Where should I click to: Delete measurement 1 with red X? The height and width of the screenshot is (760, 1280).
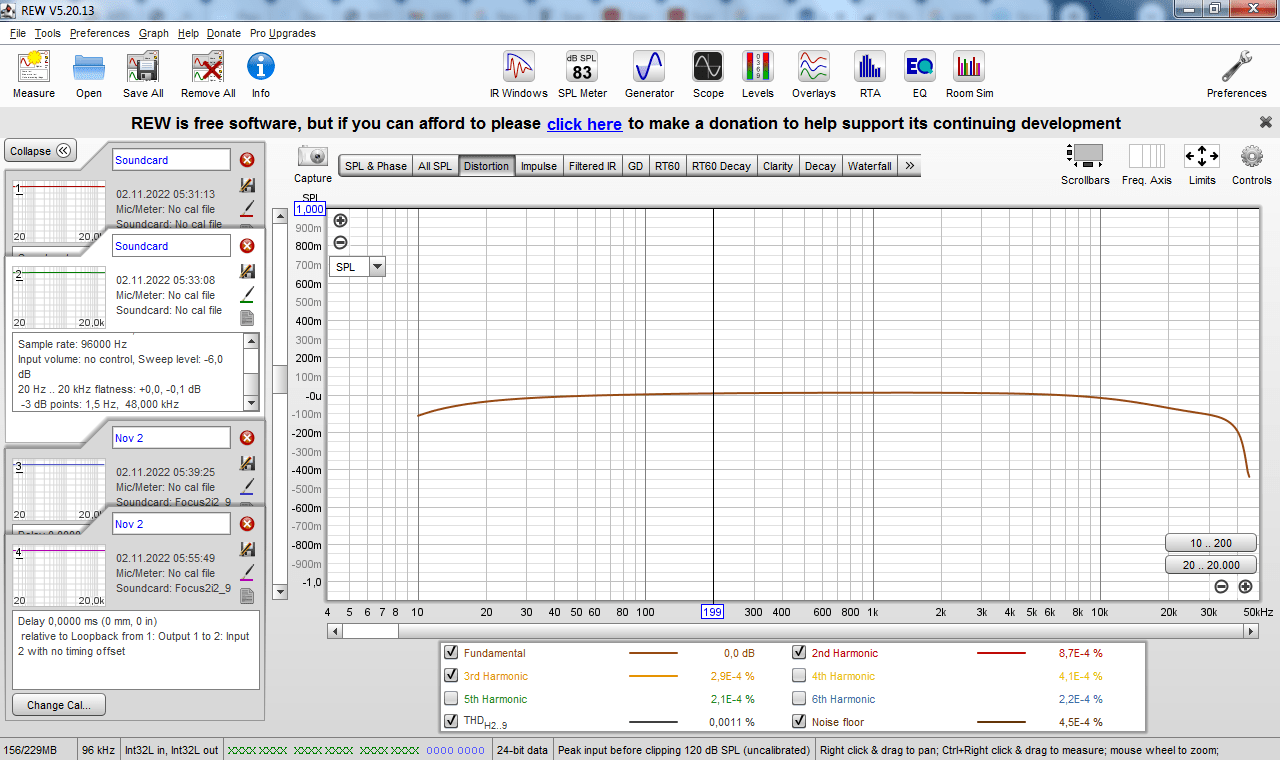pyautogui.click(x=247, y=160)
